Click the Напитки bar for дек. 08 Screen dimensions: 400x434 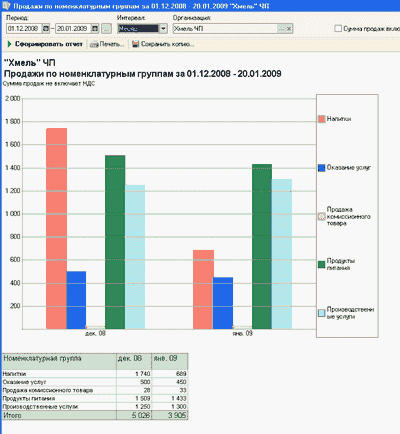click(x=56, y=229)
